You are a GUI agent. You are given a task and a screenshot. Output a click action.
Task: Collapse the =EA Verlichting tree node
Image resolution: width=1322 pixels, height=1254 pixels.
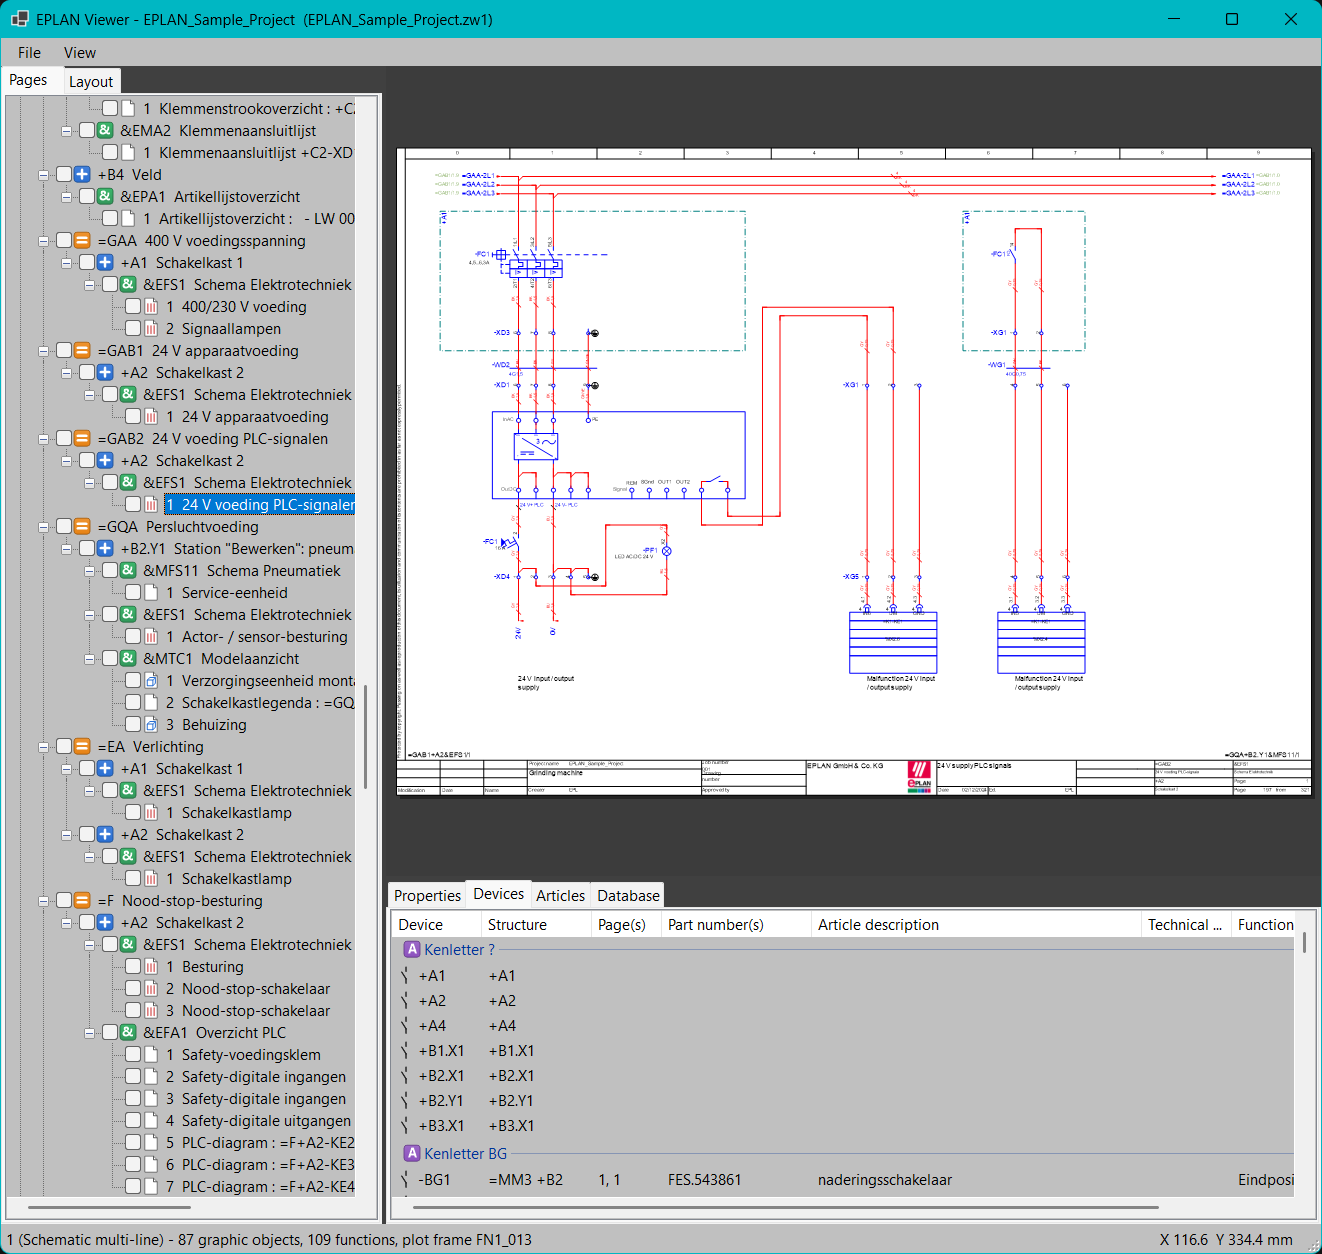[44, 747]
